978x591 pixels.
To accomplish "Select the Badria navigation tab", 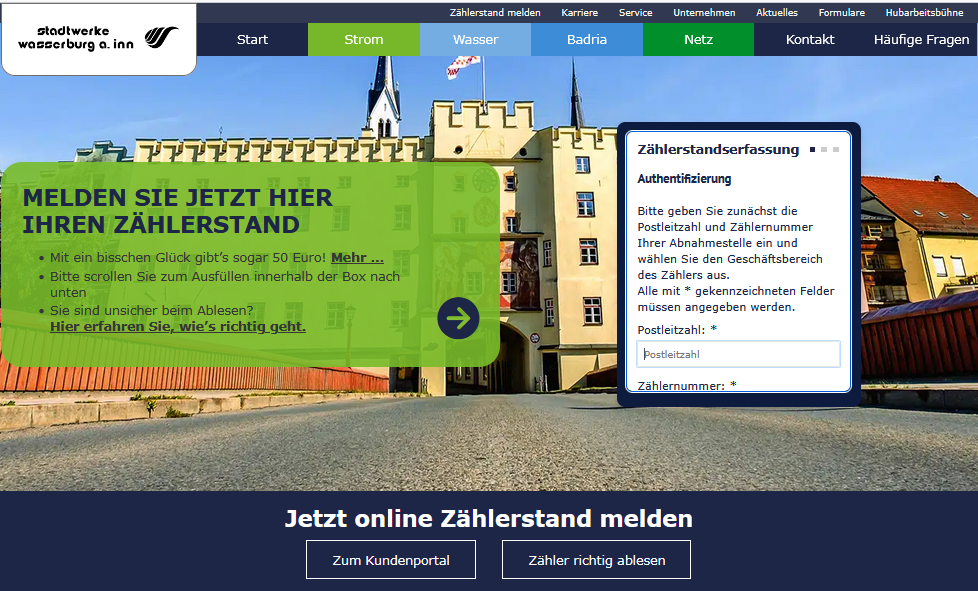I will (x=586, y=40).
